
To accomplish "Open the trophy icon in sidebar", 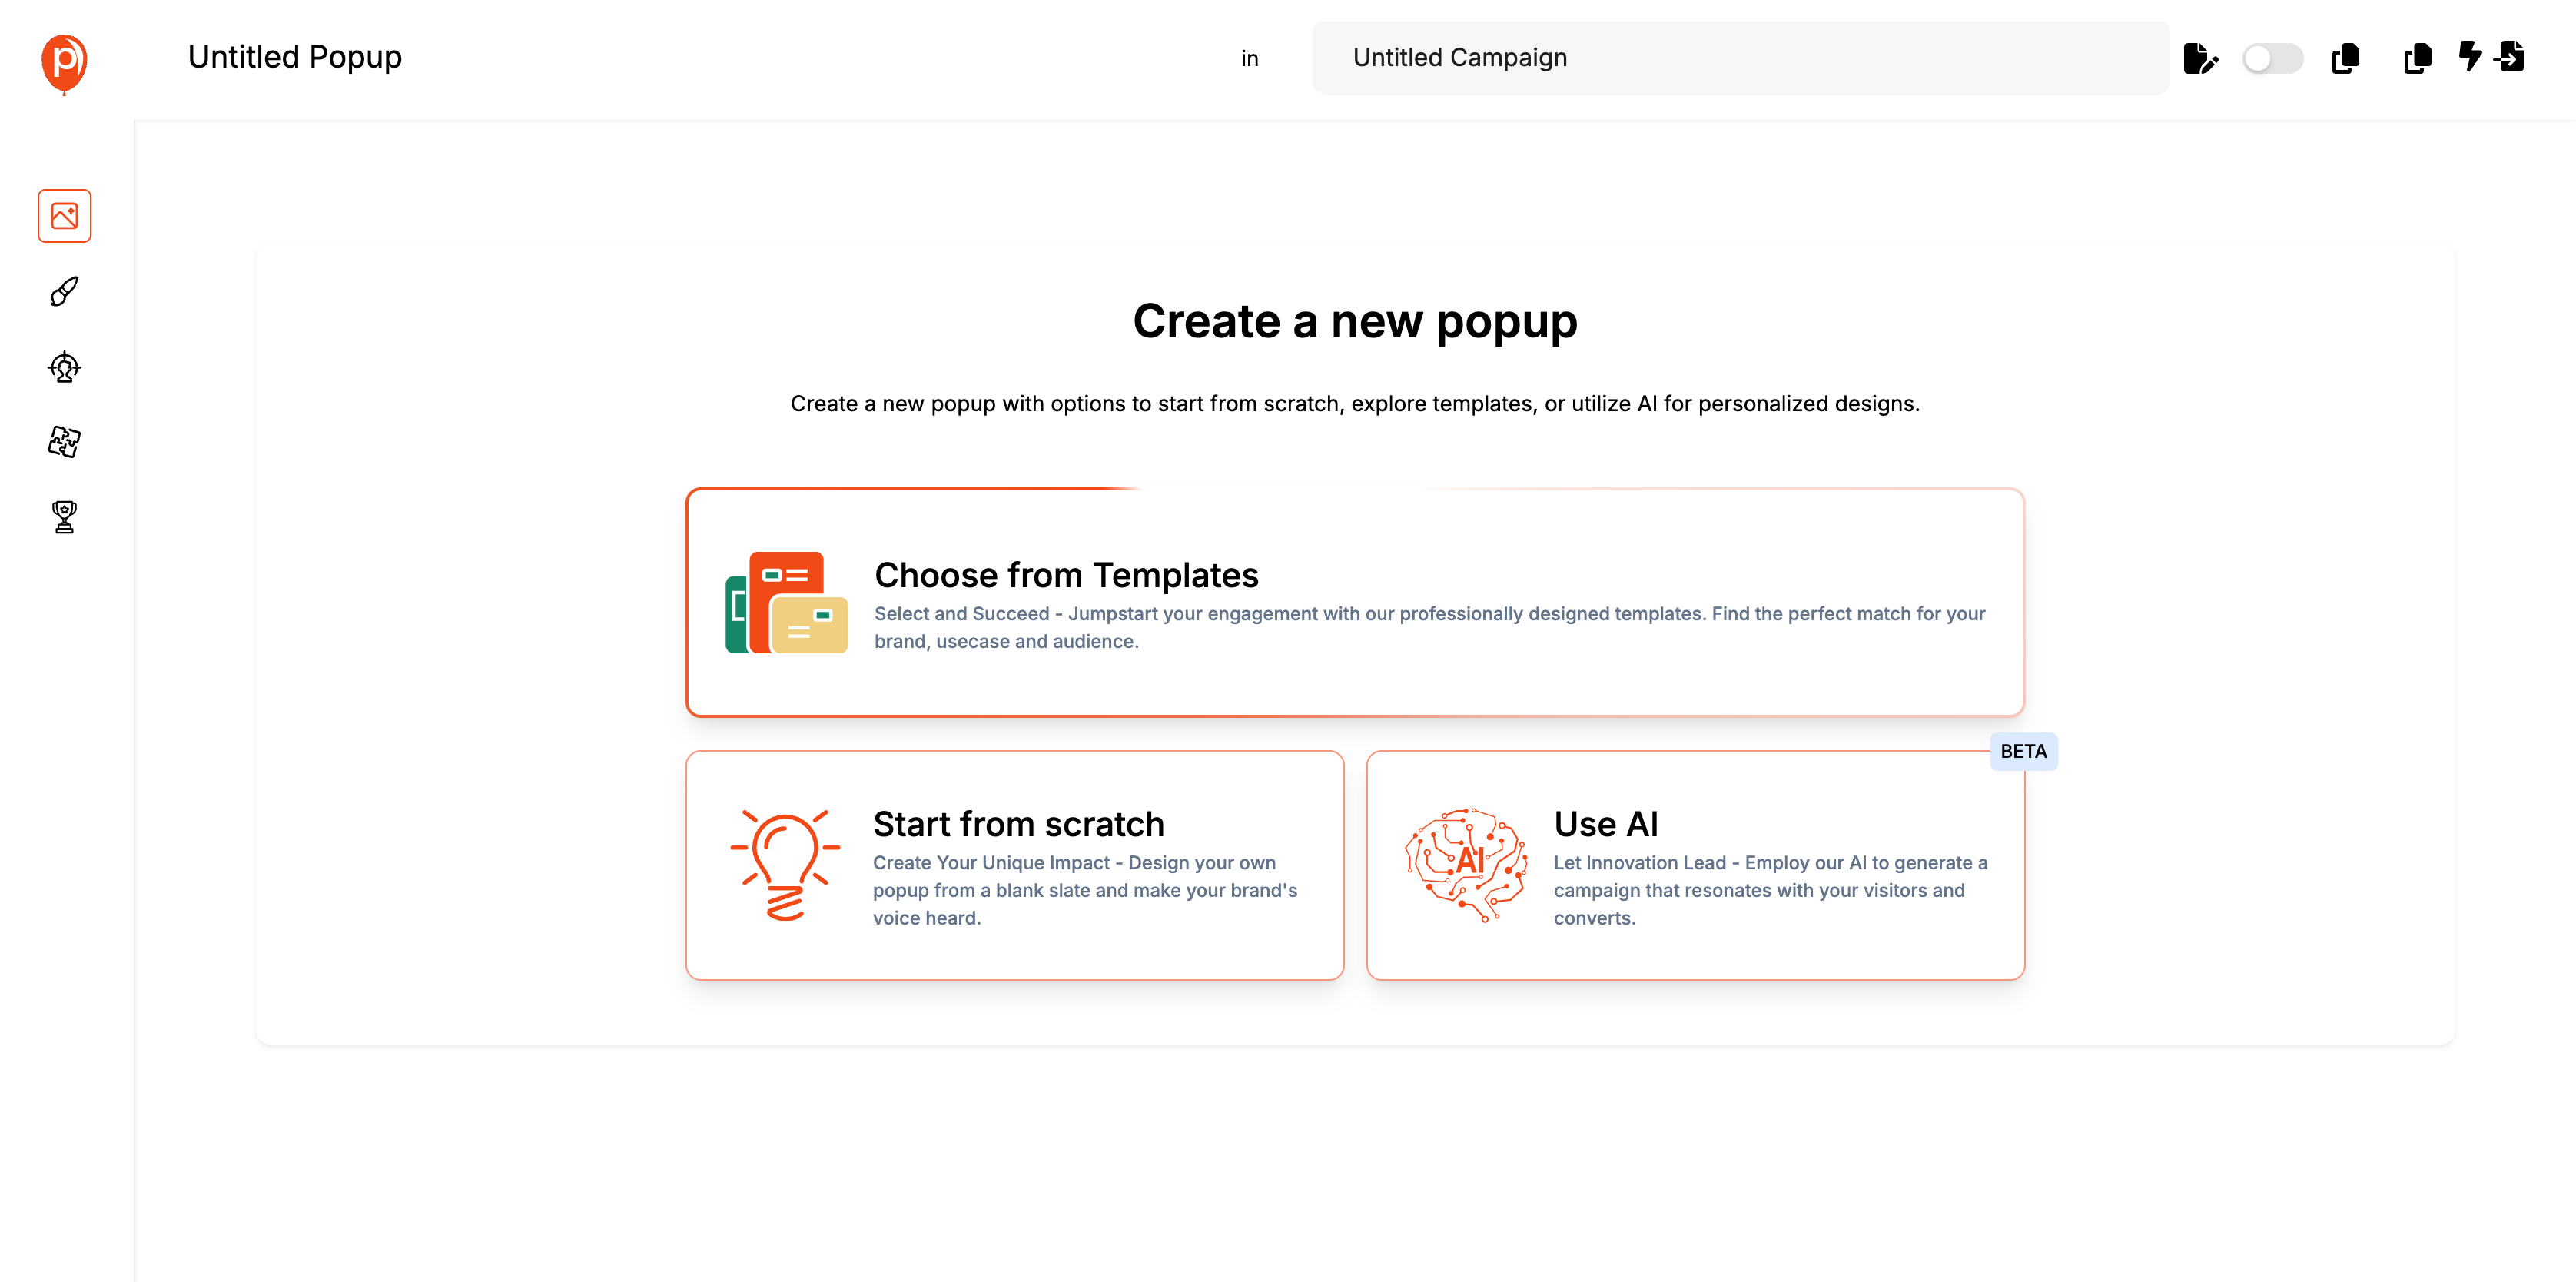I will pyautogui.click(x=64, y=517).
